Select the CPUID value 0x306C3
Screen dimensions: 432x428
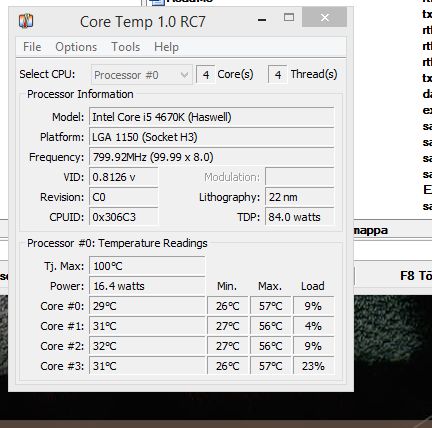pyautogui.click(x=124, y=217)
